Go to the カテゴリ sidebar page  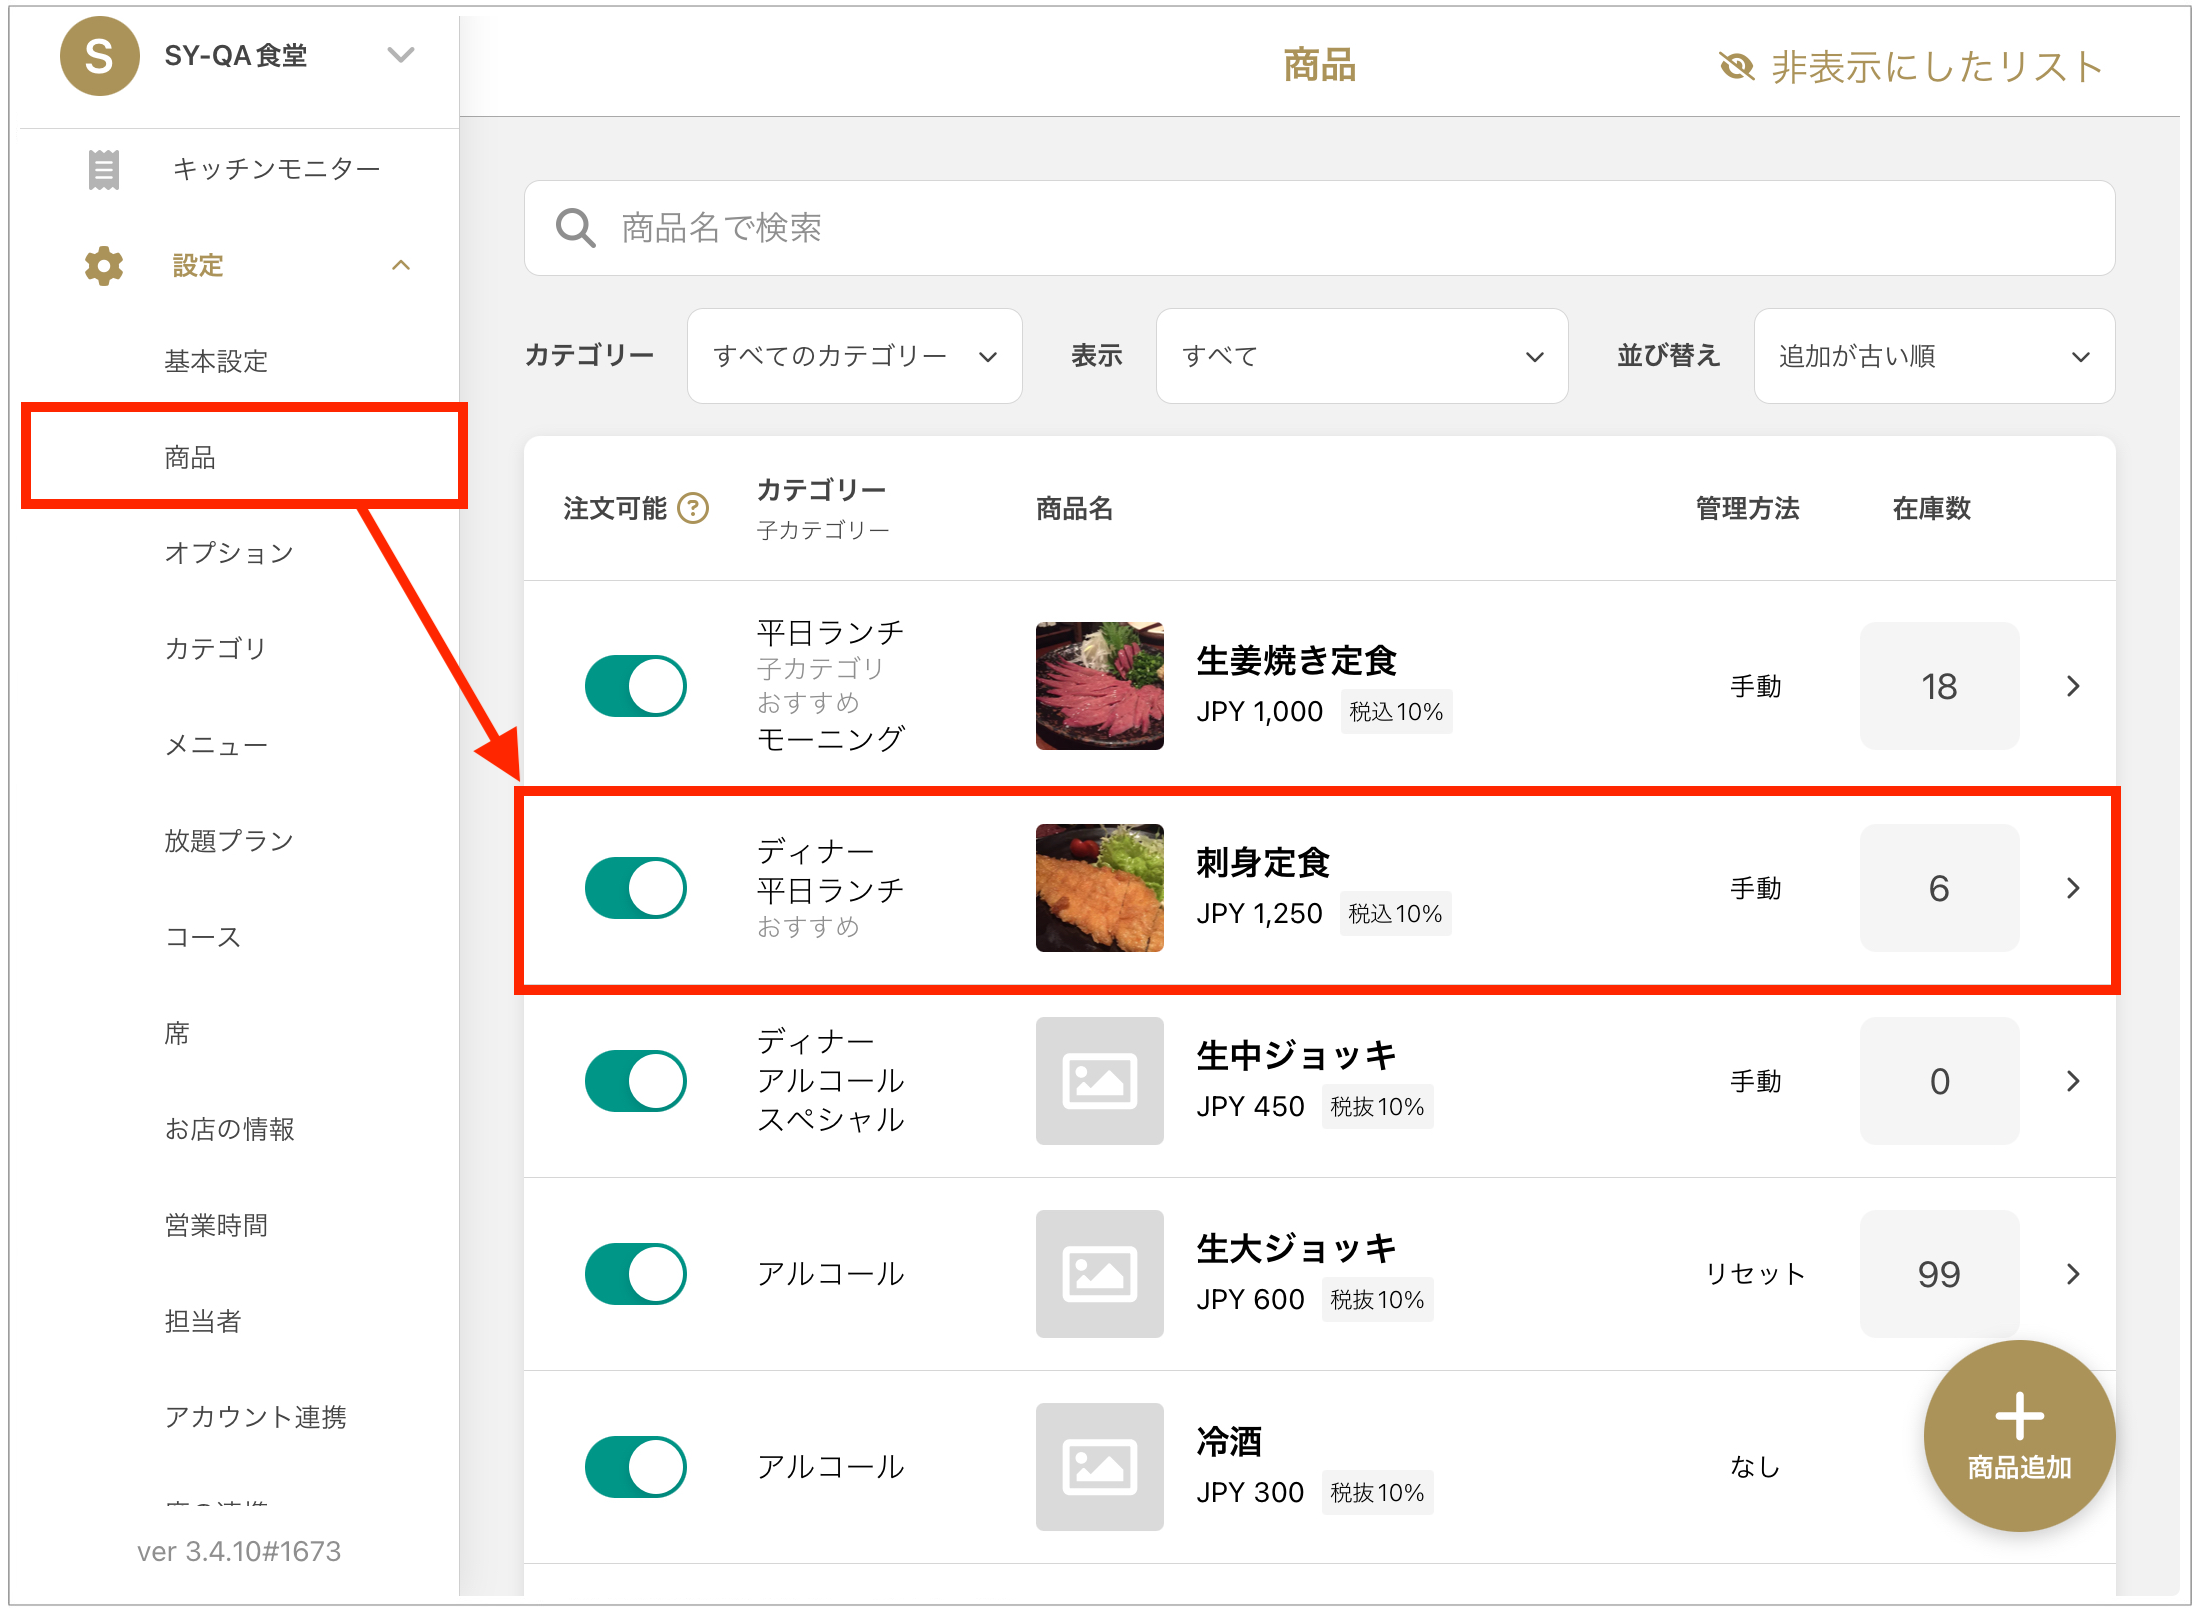tap(215, 649)
